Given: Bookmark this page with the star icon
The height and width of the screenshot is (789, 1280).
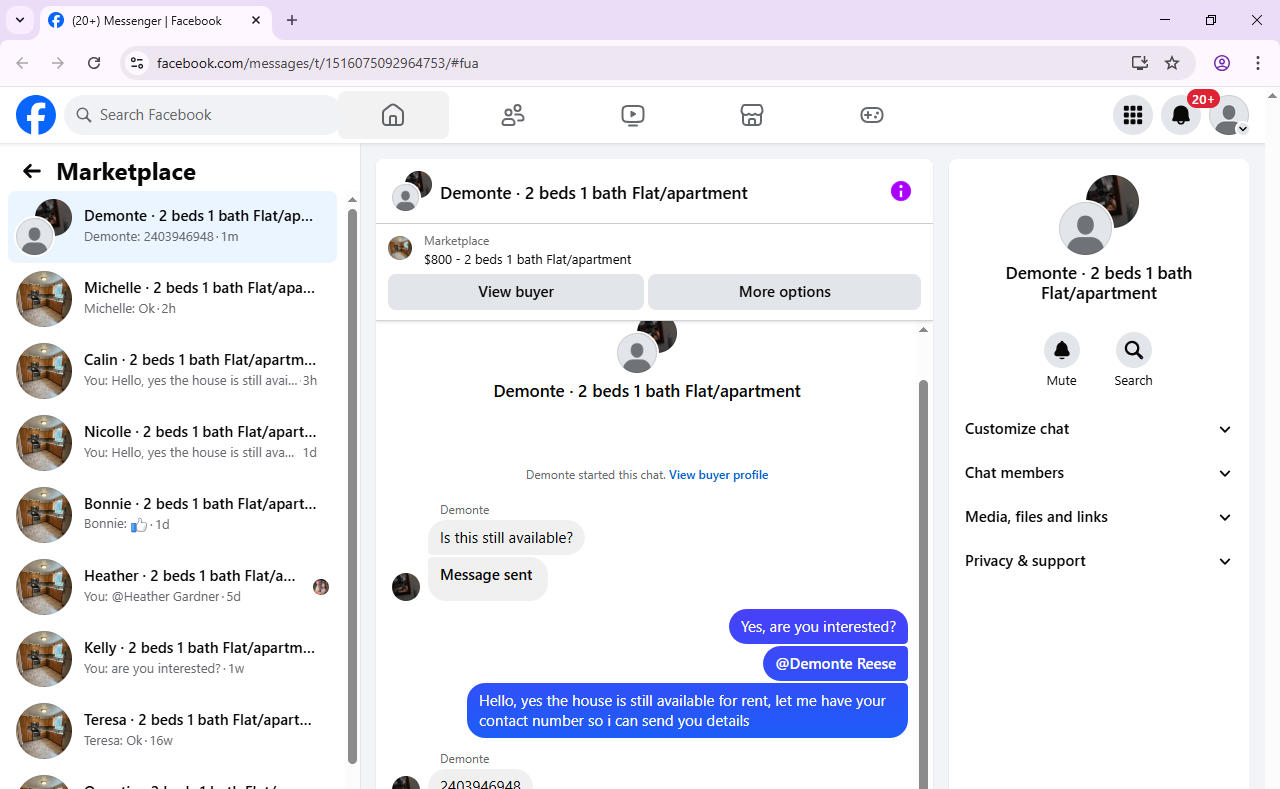Looking at the screenshot, I should tap(1172, 63).
